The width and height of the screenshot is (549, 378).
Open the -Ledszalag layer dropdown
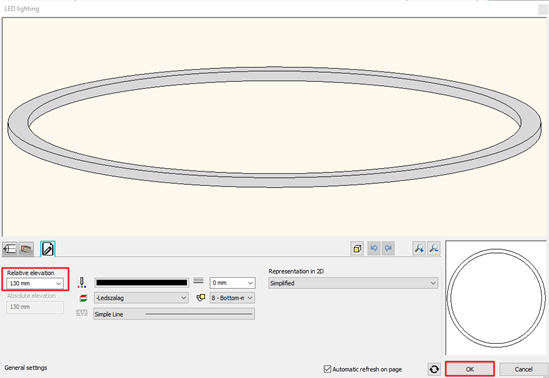[x=141, y=298]
